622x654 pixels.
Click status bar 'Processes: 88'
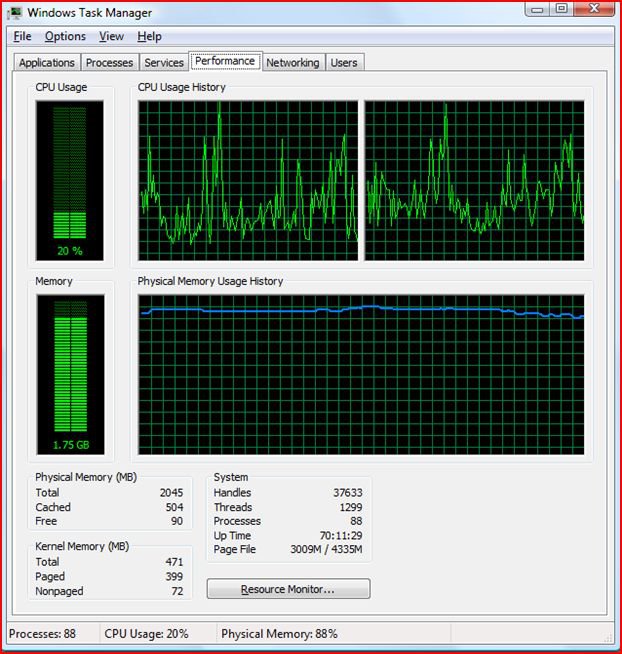click(x=42, y=634)
